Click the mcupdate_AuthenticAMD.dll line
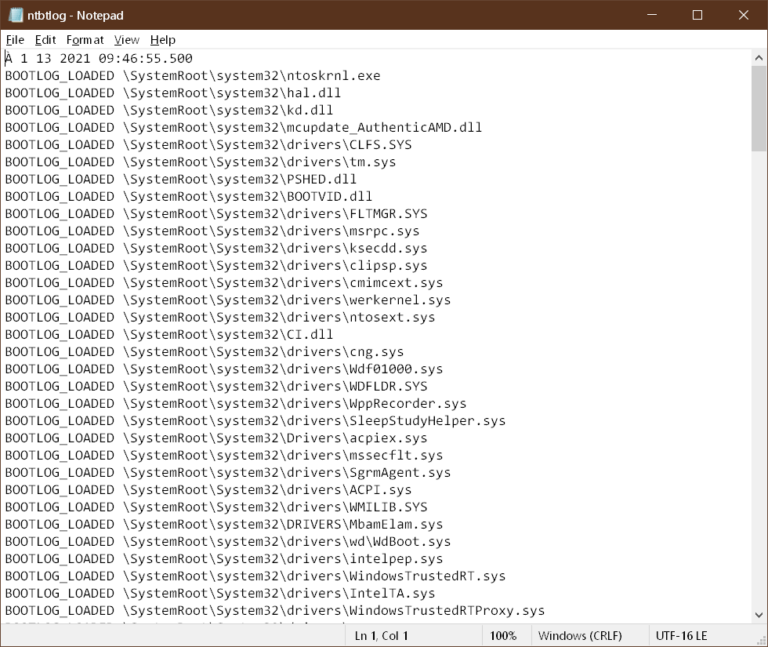 243,127
